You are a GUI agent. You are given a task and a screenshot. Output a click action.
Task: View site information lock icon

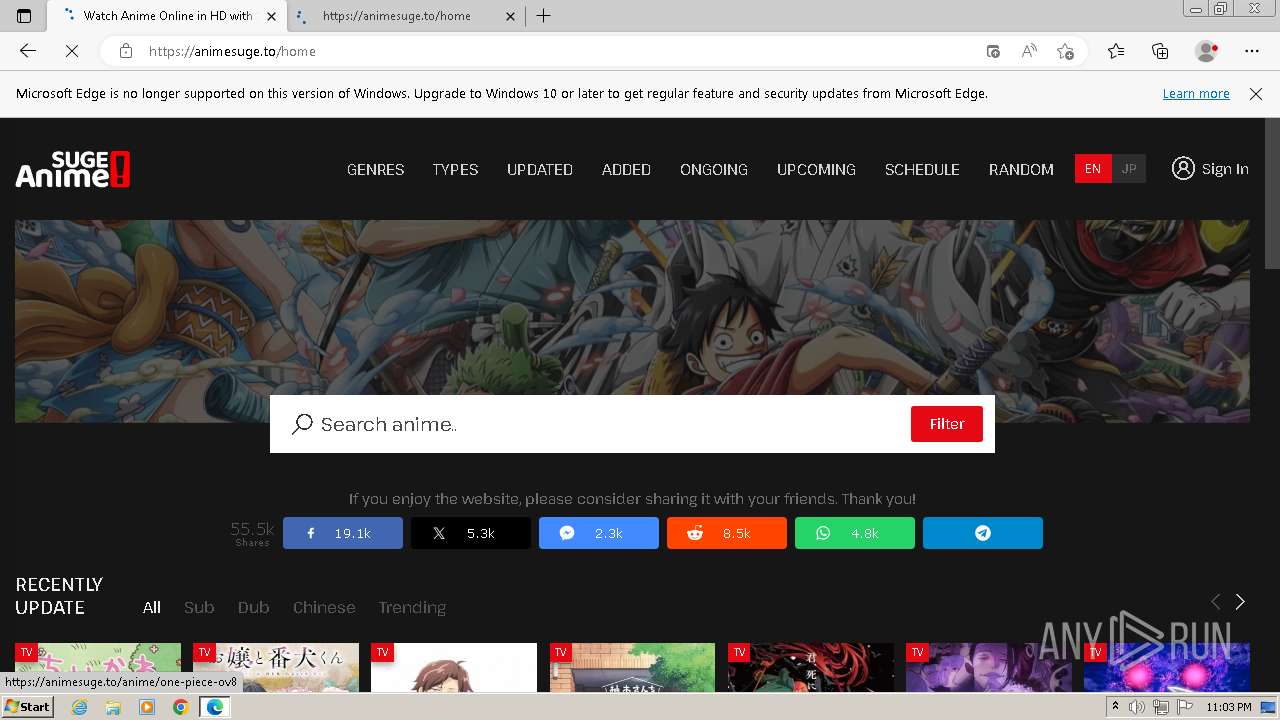point(126,51)
